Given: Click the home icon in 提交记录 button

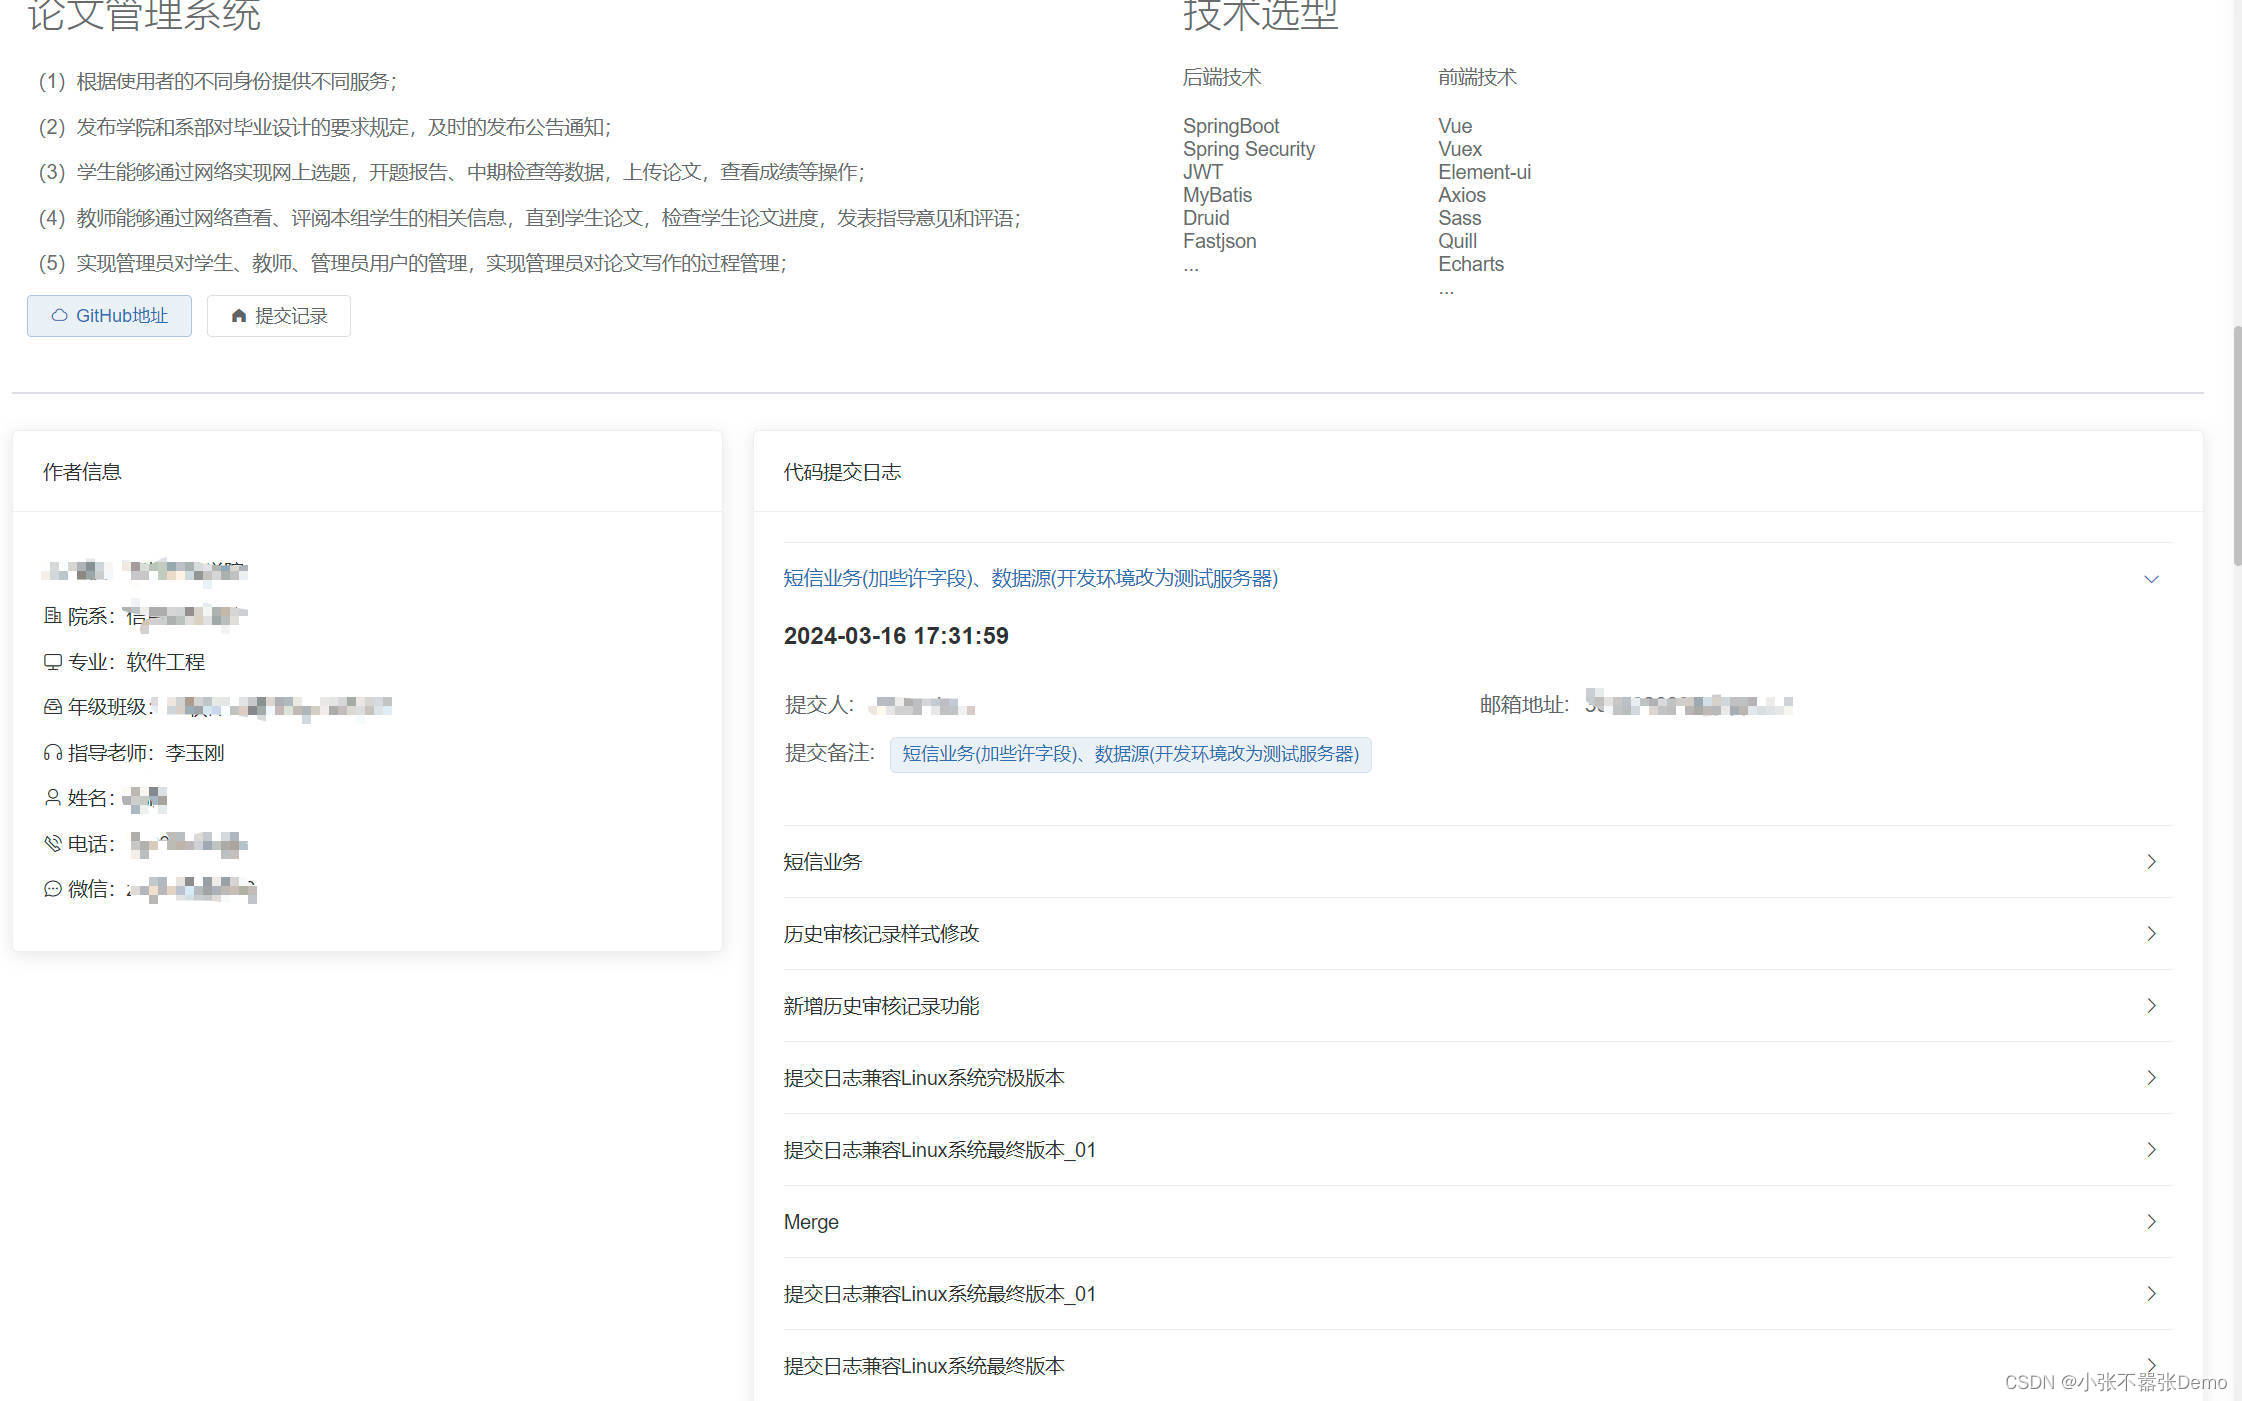Looking at the screenshot, I should tap(239, 316).
